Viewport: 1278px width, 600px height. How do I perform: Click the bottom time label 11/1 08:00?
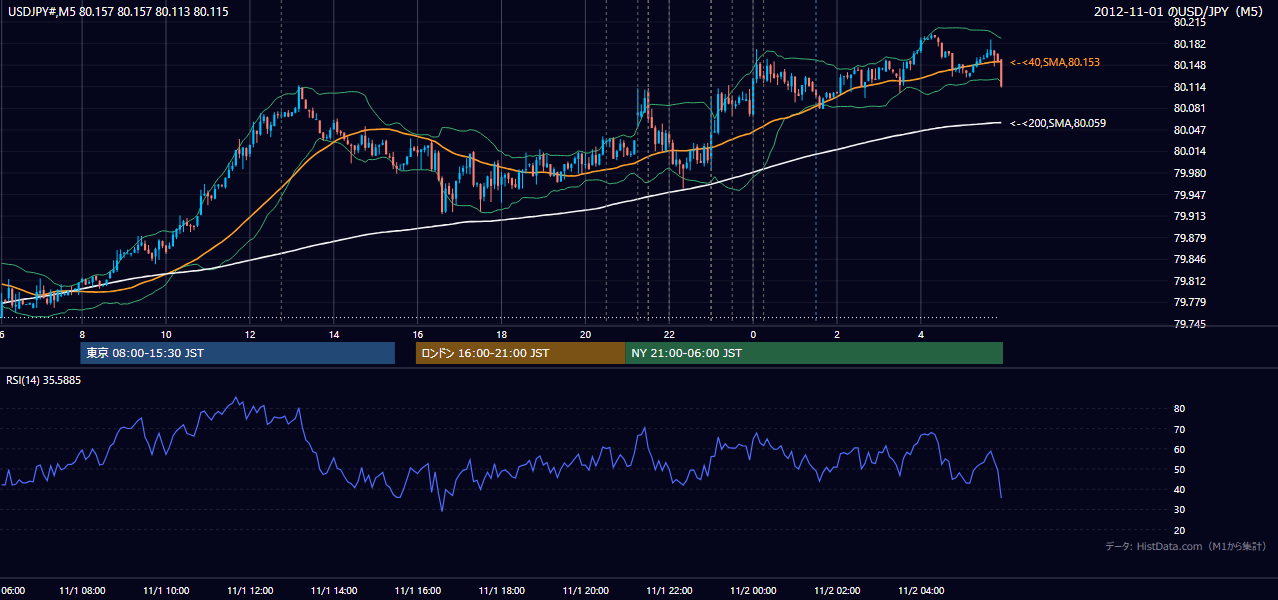click(81, 591)
